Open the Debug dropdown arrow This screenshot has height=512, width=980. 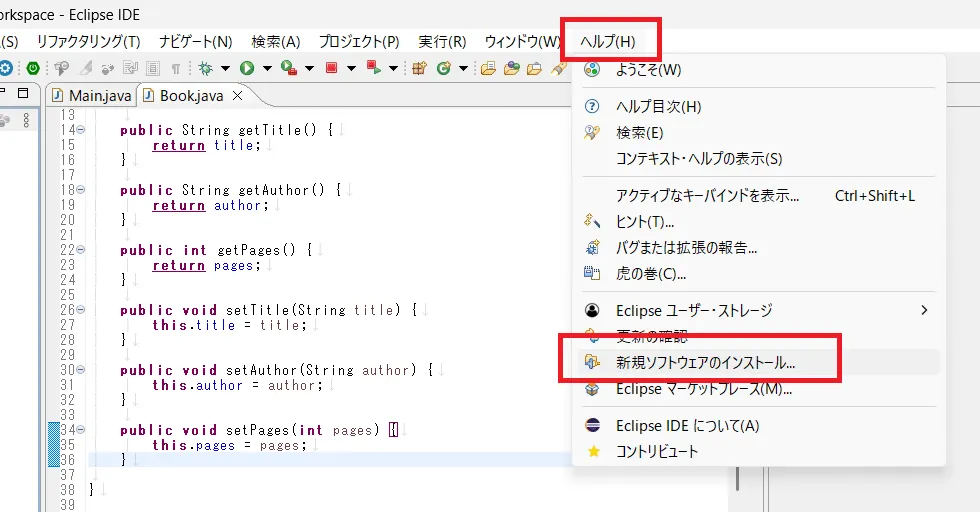pyautogui.click(x=225, y=68)
